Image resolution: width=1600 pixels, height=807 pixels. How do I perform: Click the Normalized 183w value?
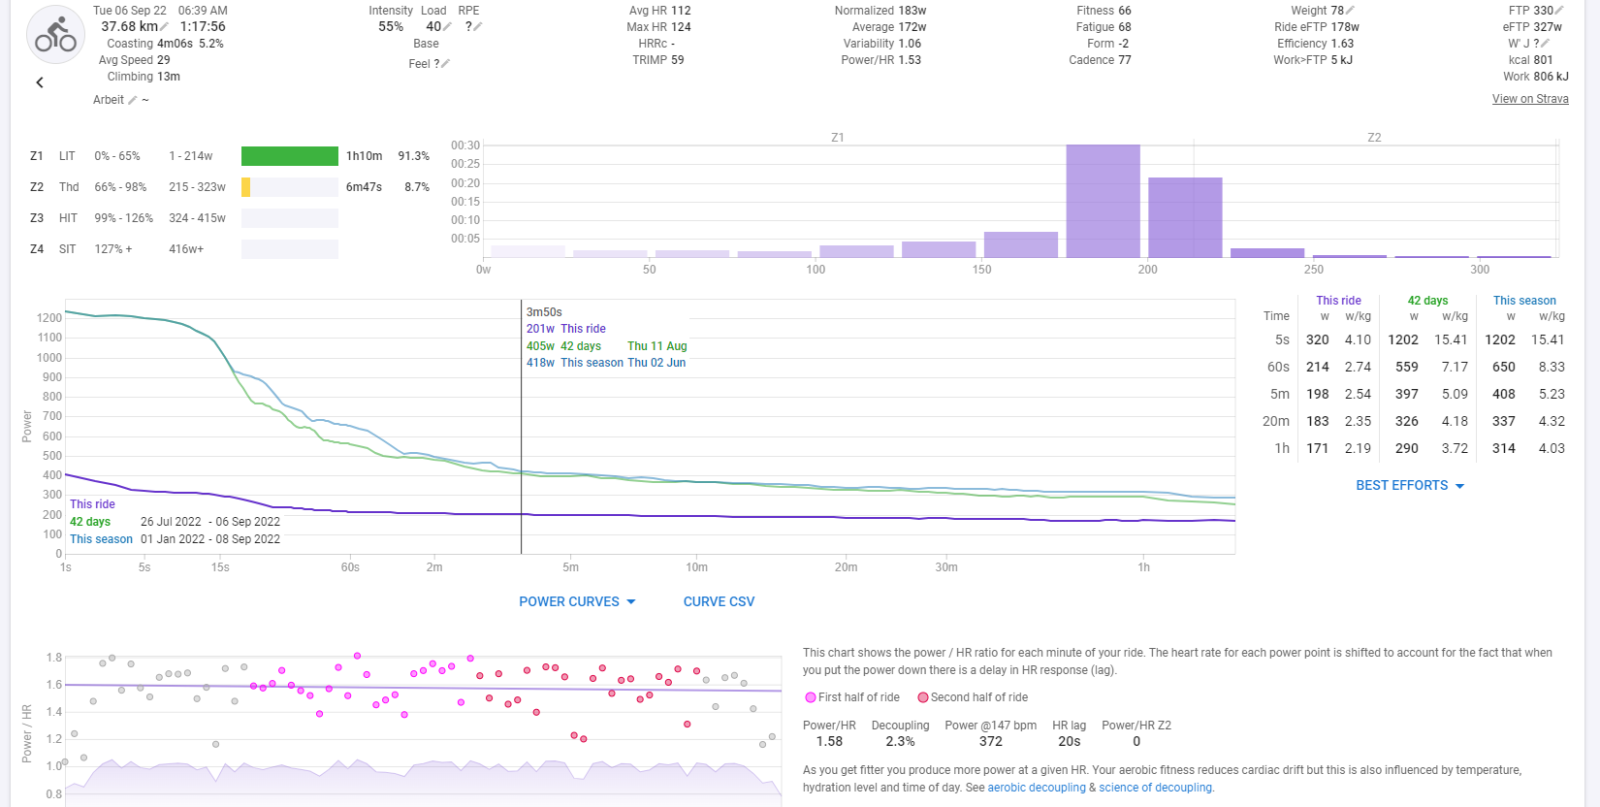click(x=912, y=11)
